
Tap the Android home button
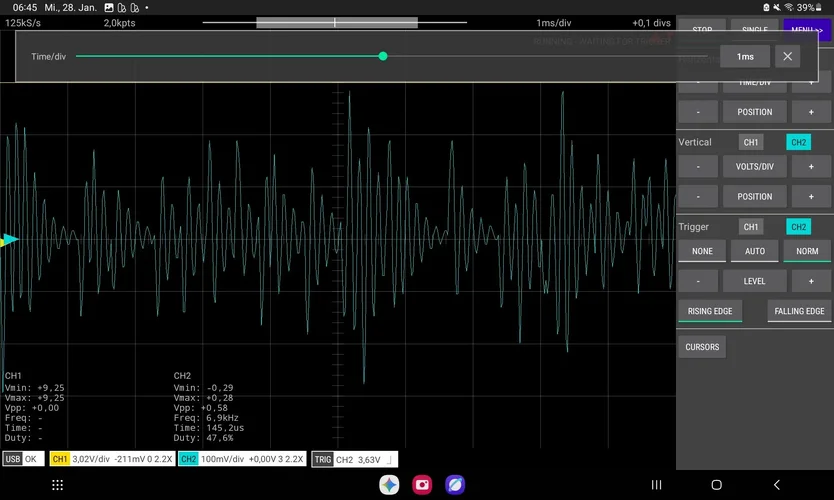pyautogui.click(x=716, y=485)
